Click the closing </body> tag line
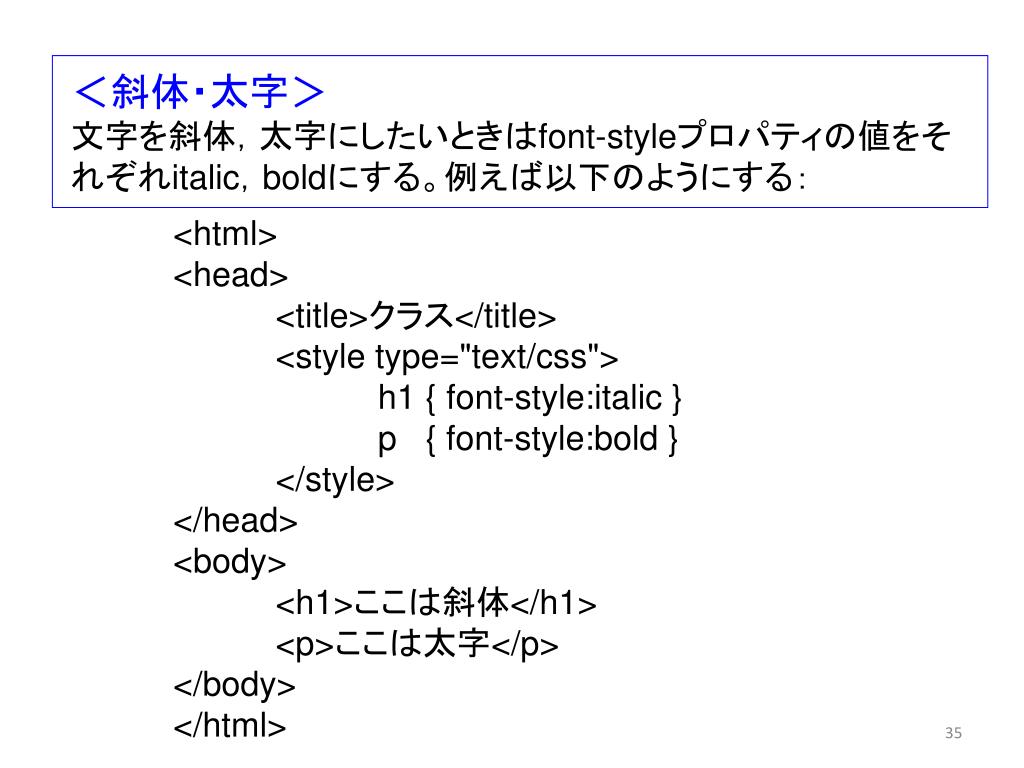Image resolution: width=1024 pixels, height=768 pixels. coord(234,685)
